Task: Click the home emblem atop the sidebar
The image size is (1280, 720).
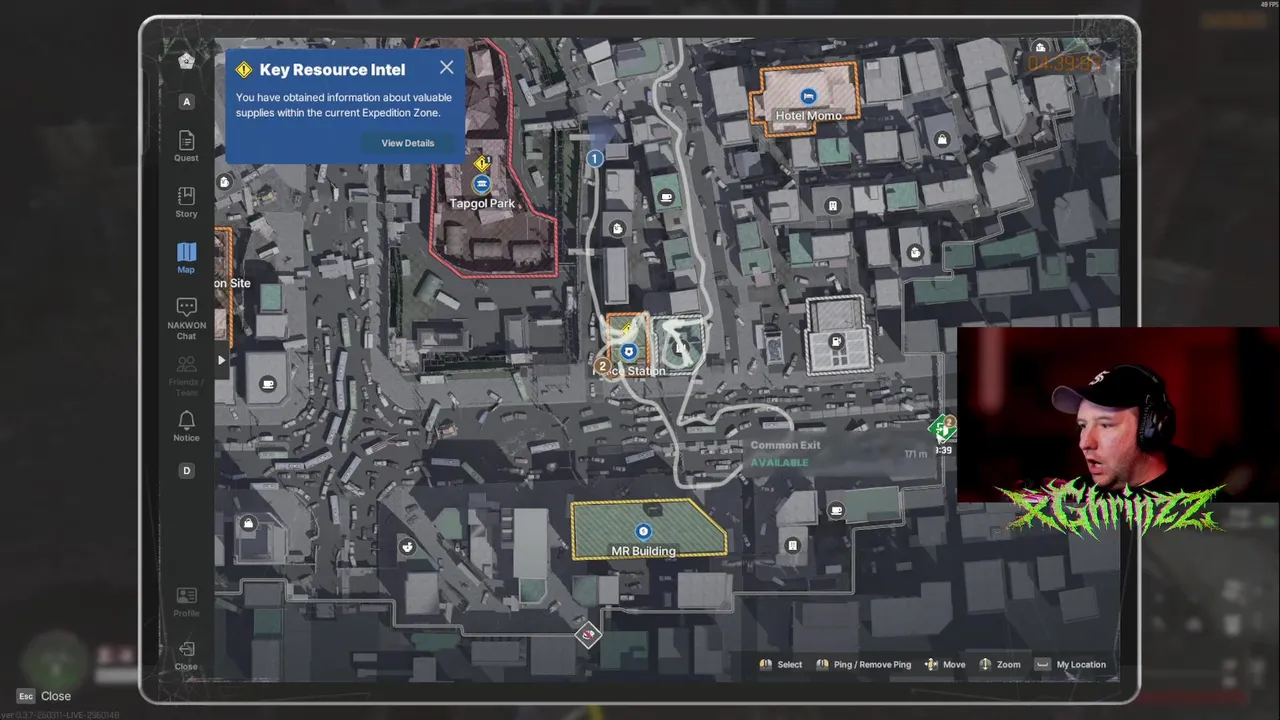Action: point(186,60)
